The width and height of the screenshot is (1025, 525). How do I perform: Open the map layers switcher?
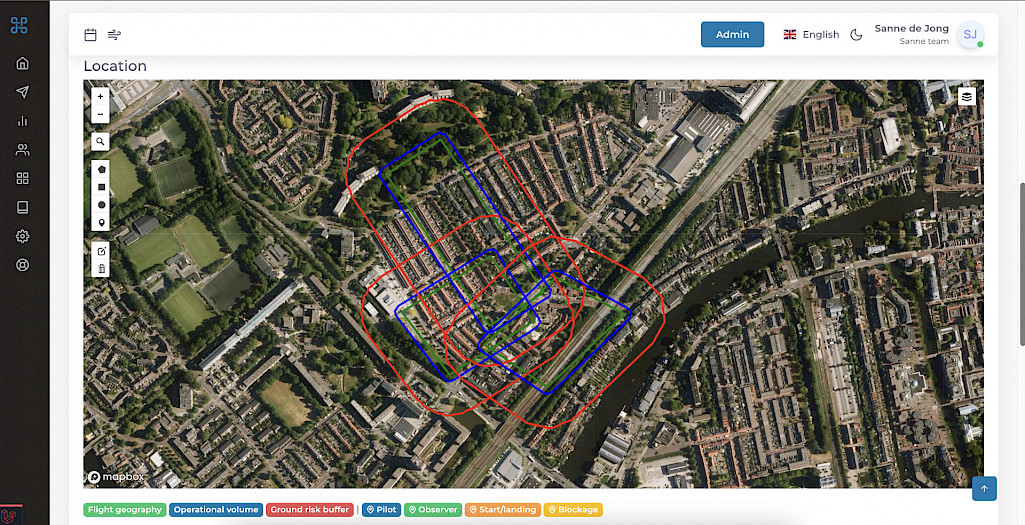[x=967, y=96]
